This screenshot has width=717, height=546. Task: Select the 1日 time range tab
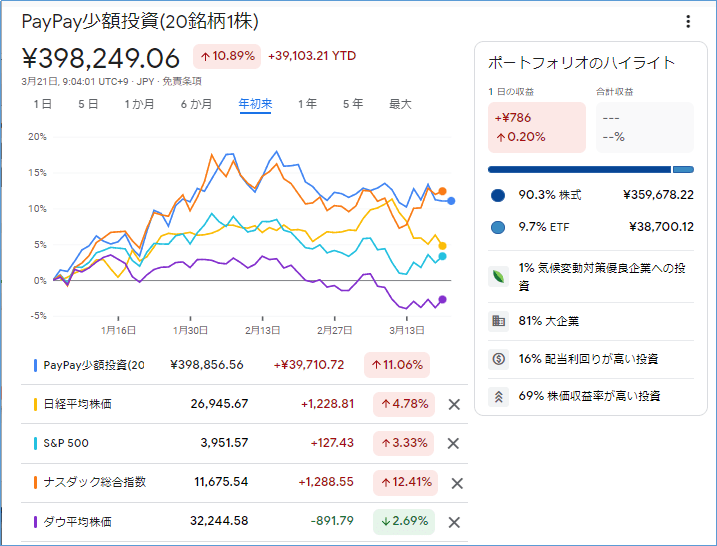[x=43, y=104]
